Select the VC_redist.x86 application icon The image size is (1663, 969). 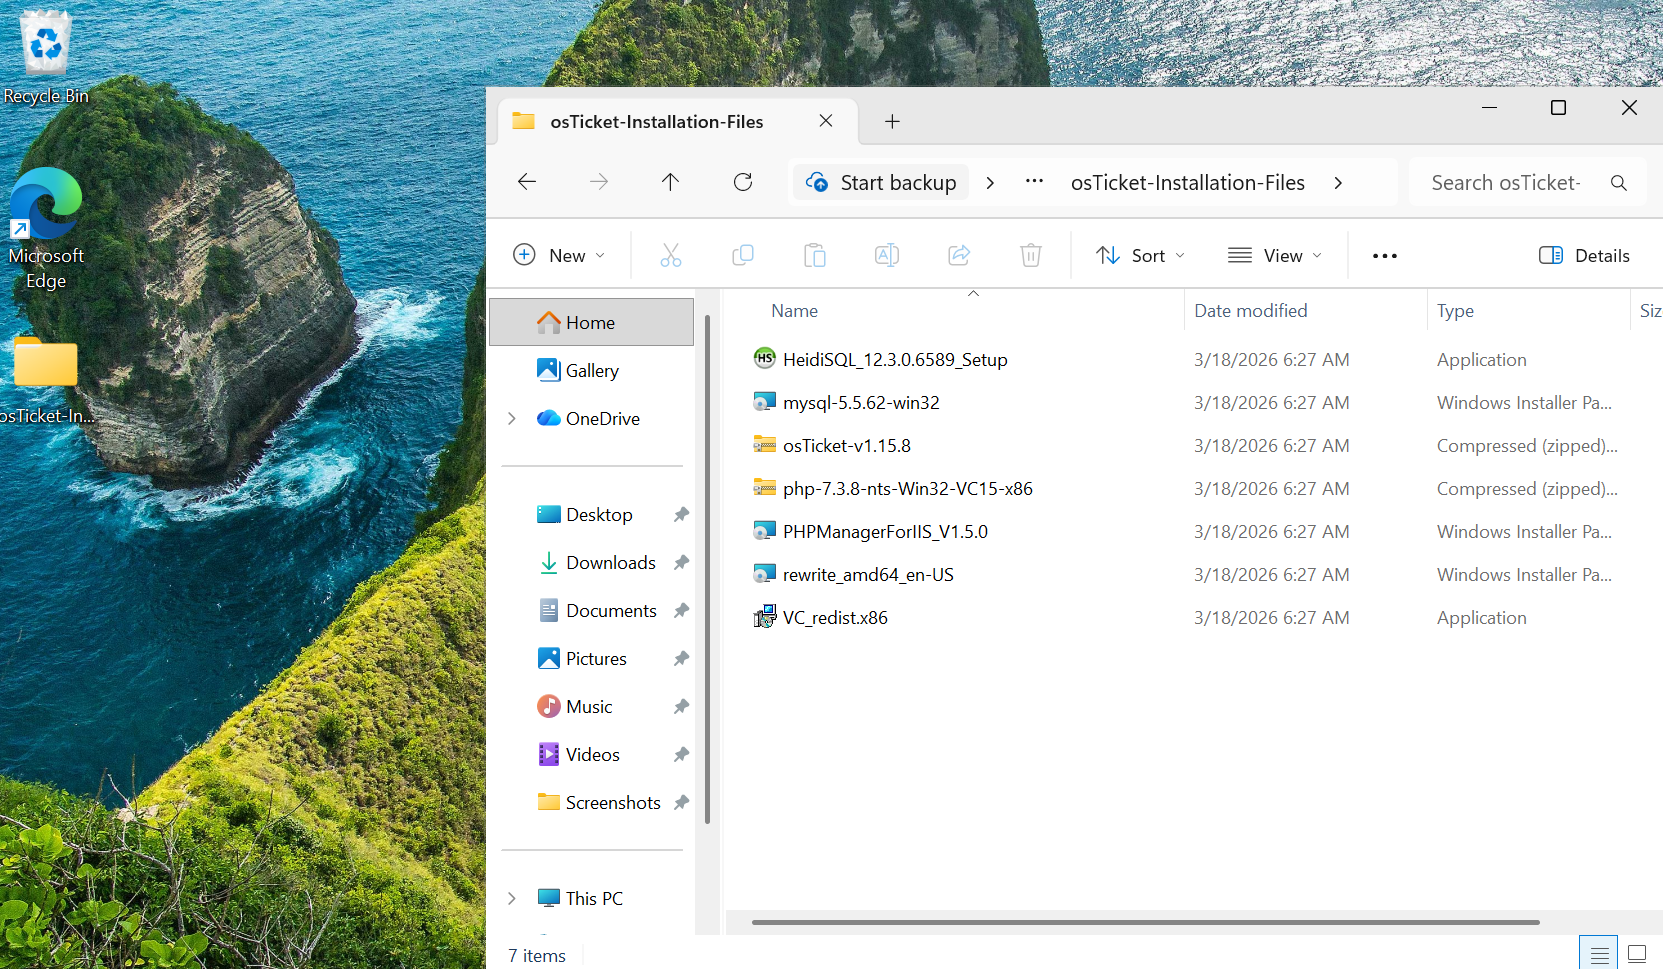click(x=765, y=617)
